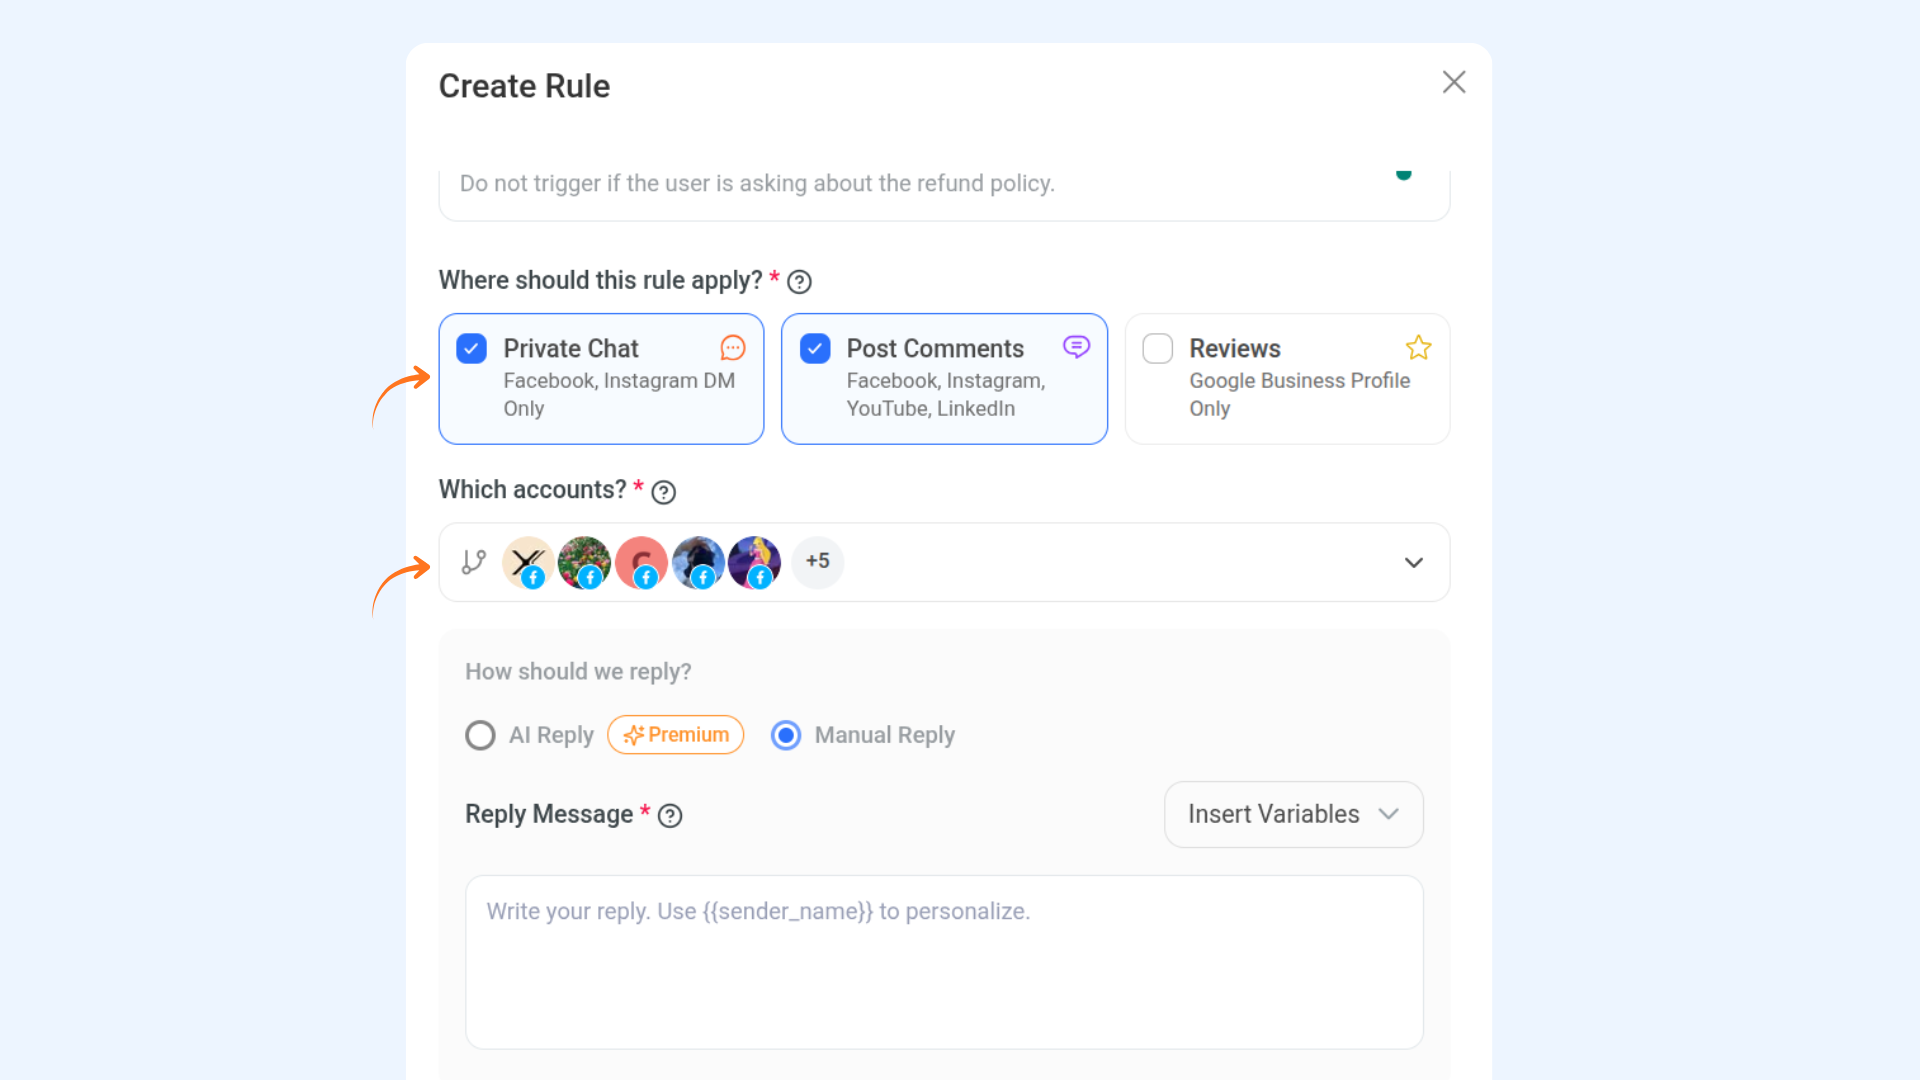
Task: Click the green indicator in the trigger field
Action: pyautogui.click(x=1403, y=174)
